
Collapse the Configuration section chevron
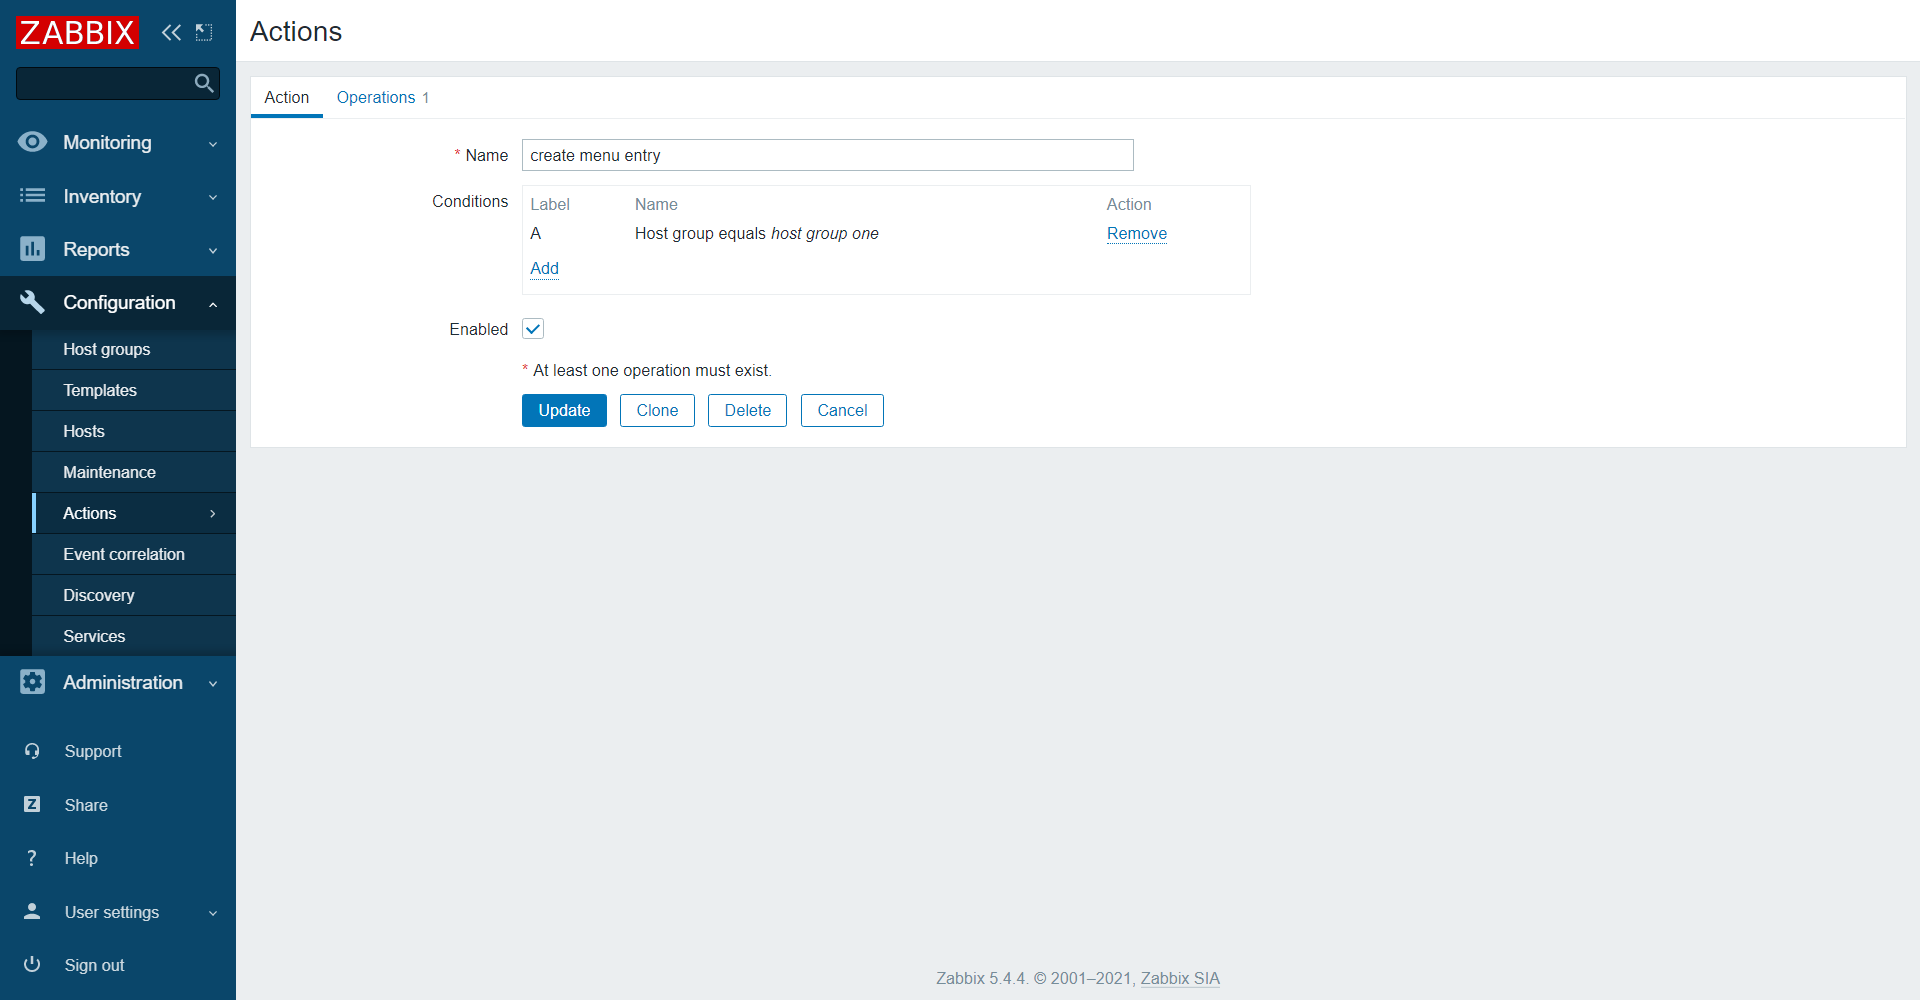click(213, 304)
